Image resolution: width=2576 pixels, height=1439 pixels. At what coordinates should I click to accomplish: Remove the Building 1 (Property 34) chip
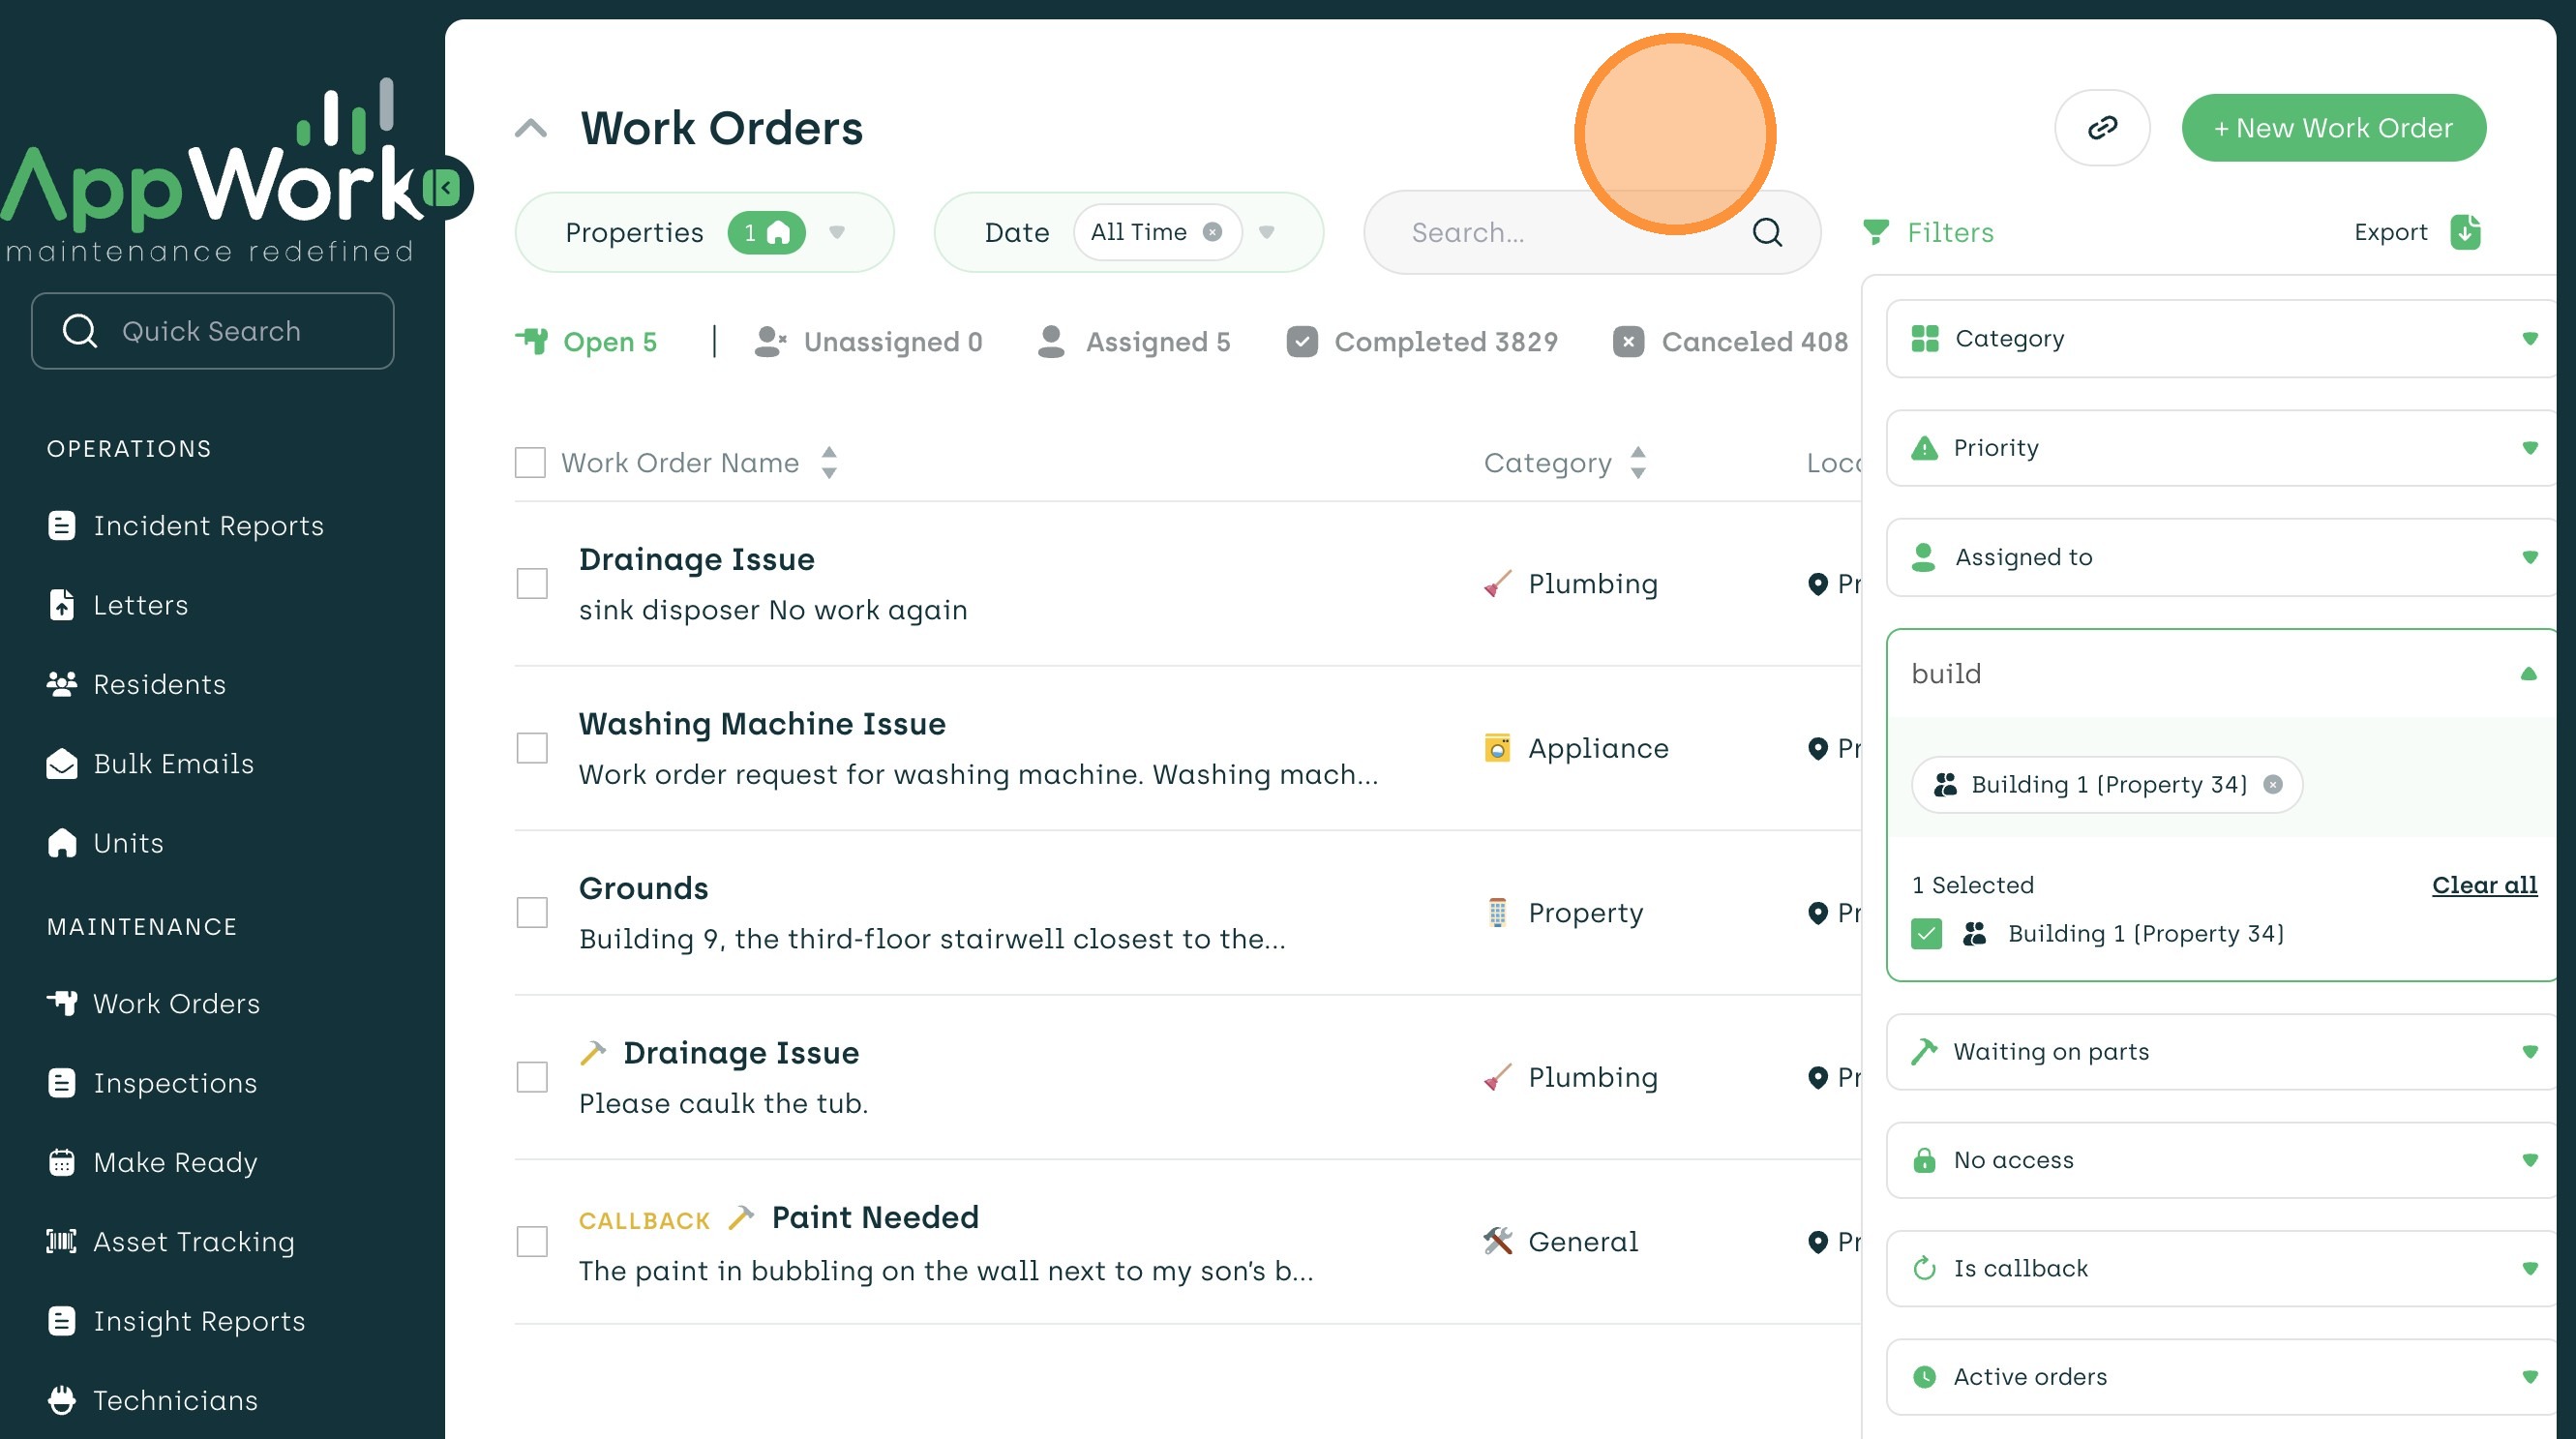tap(2273, 785)
